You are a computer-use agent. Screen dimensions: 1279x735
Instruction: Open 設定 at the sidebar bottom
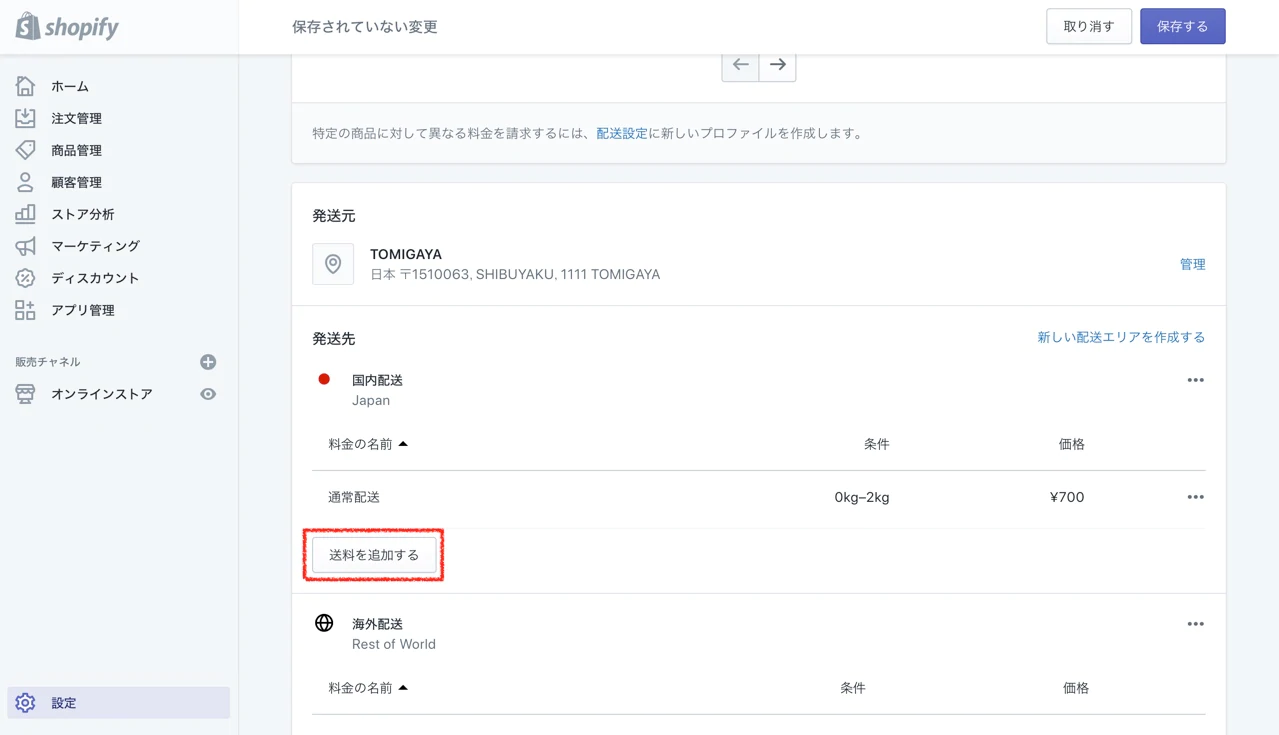point(64,703)
